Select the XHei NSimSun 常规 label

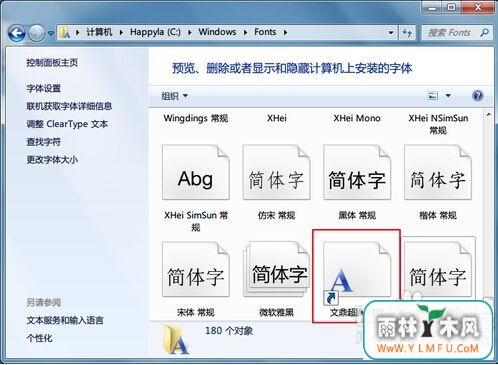pyautogui.click(x=438, y=124)
